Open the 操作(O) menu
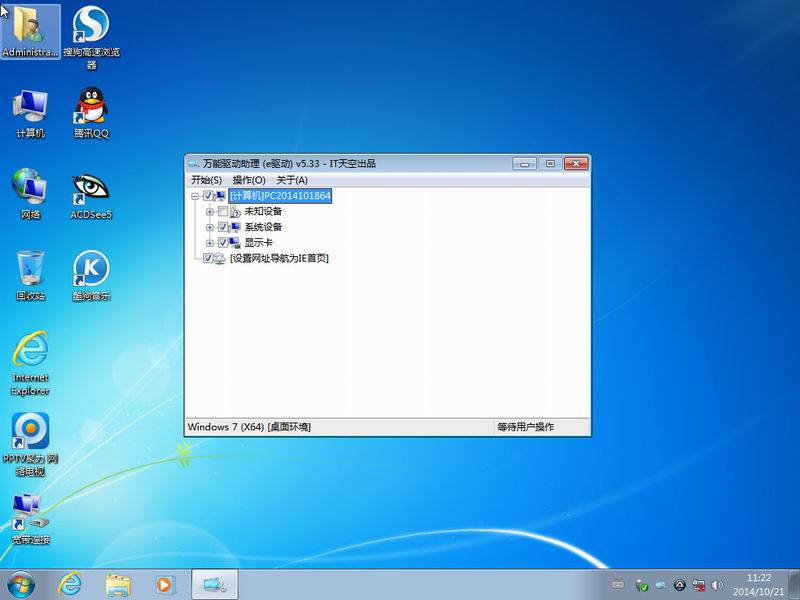The width and height of the screenshot is (800, 600). coord(249,180)
